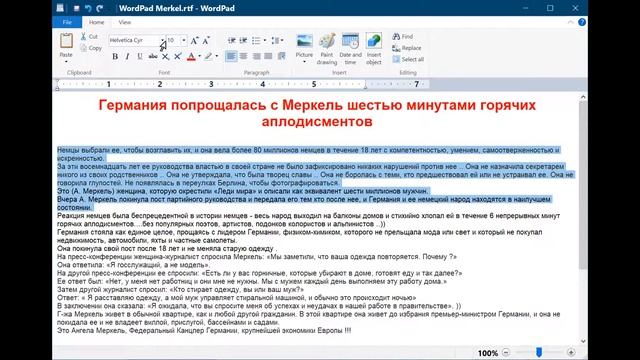The width and height of the screenshot is (640, 360).
Task: Minimize the WordPad window
Action: tap(525, 8)
